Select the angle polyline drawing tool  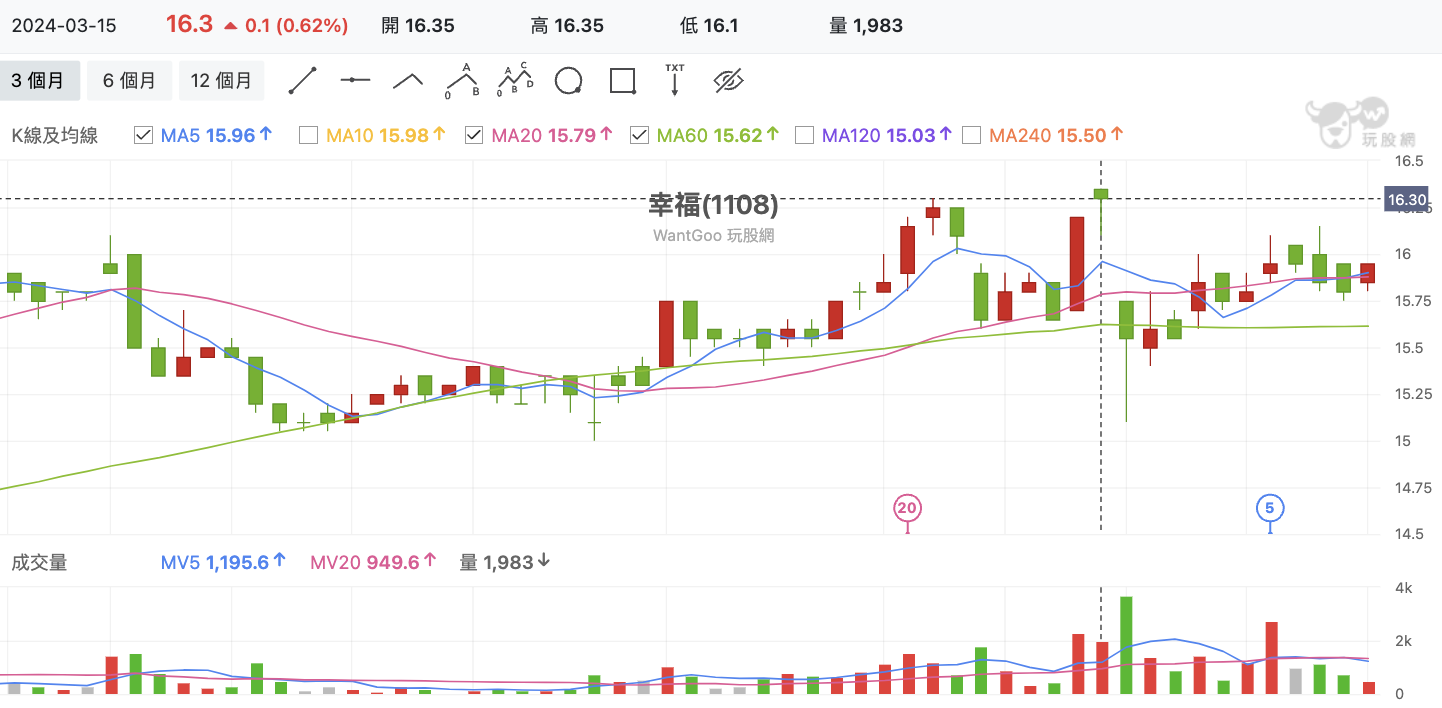(x=407, y=81)
